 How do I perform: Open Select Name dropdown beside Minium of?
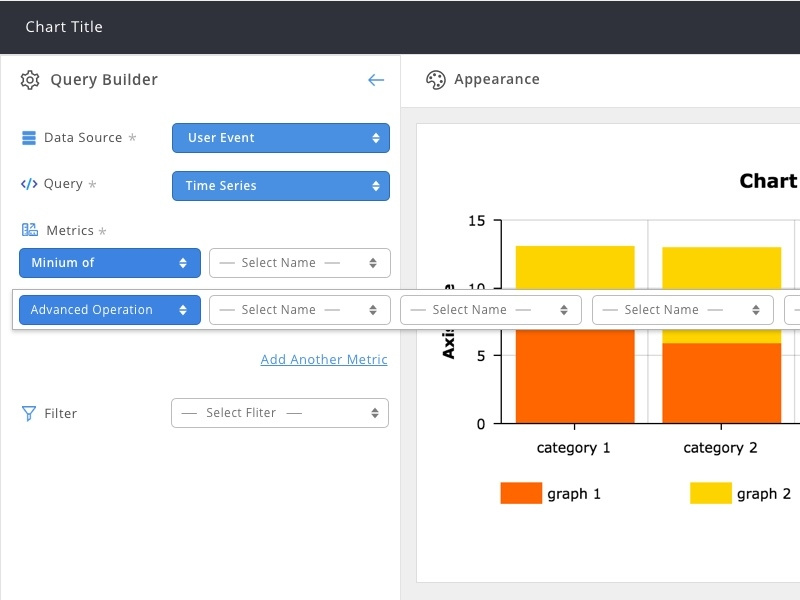[x=300, y=263]
